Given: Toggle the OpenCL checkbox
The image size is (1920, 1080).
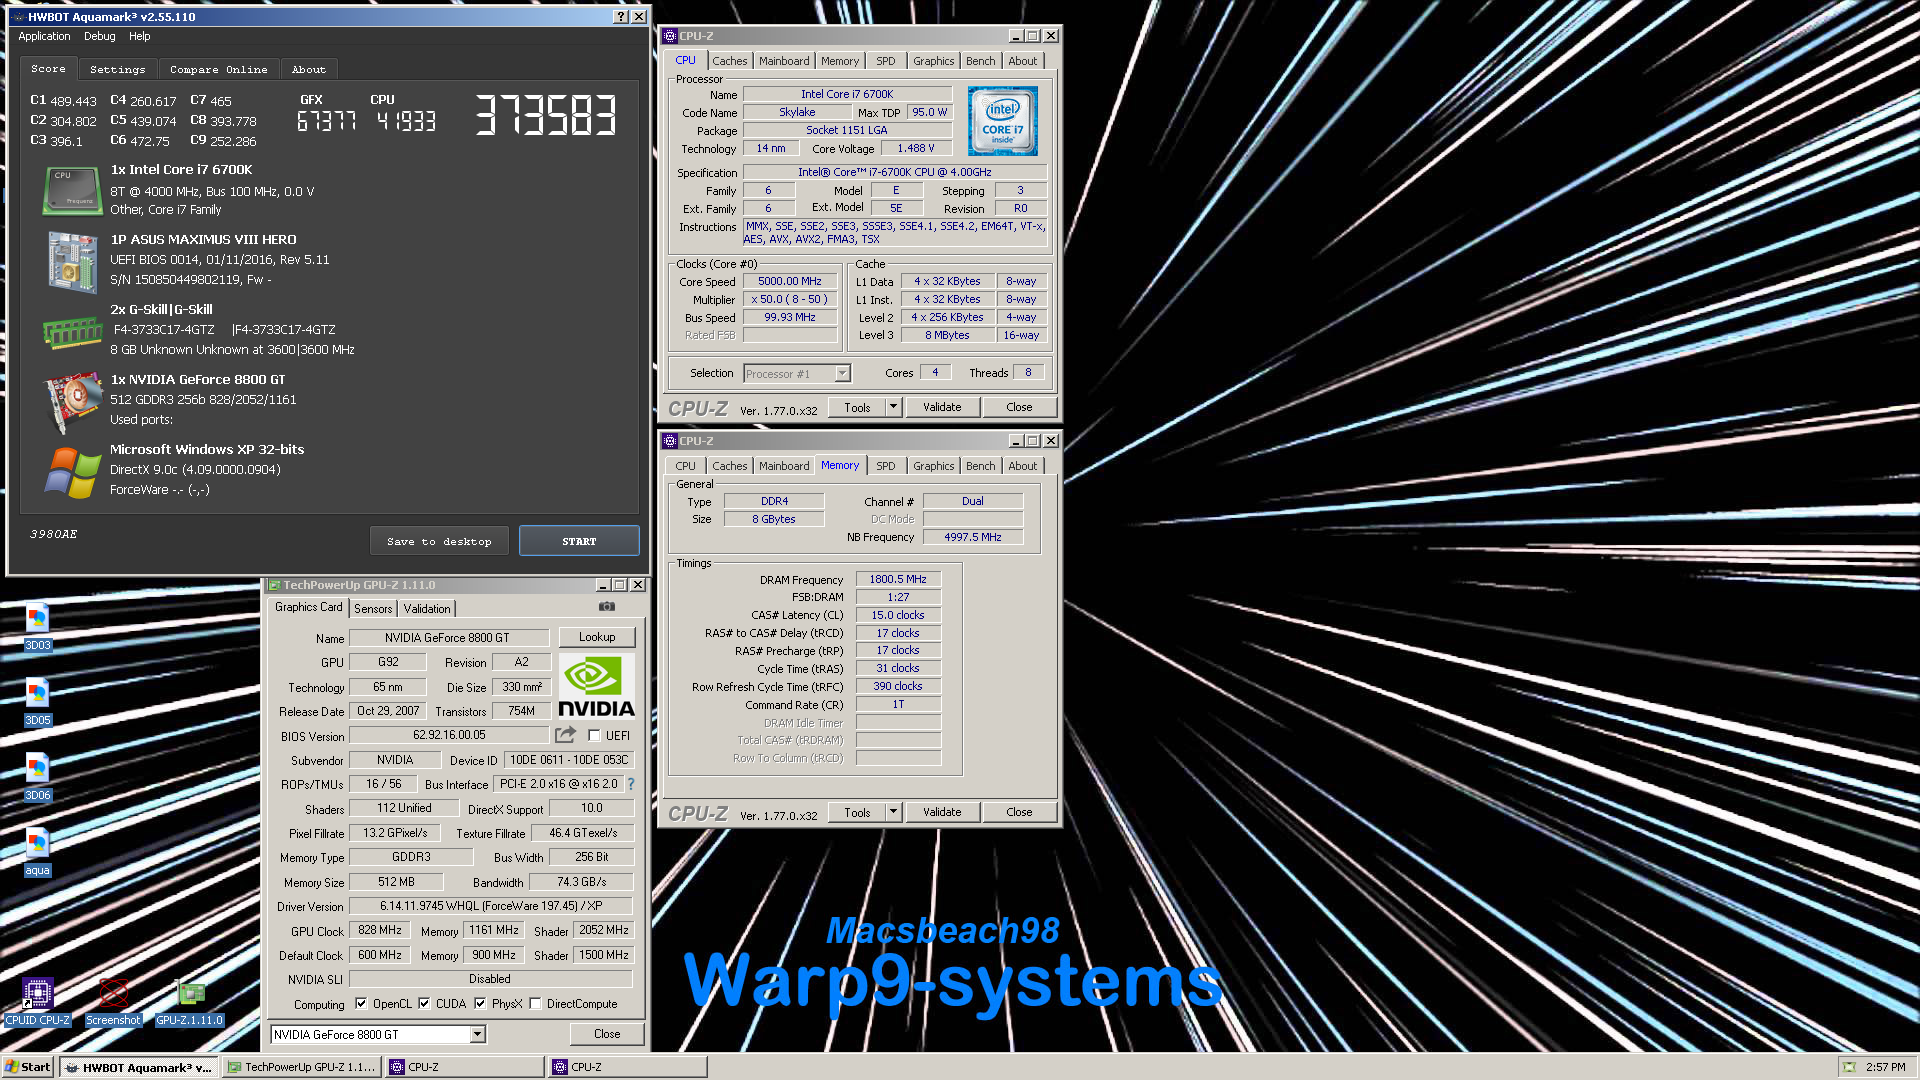Looking at the screenshot, I should (x=361, y=1004).
